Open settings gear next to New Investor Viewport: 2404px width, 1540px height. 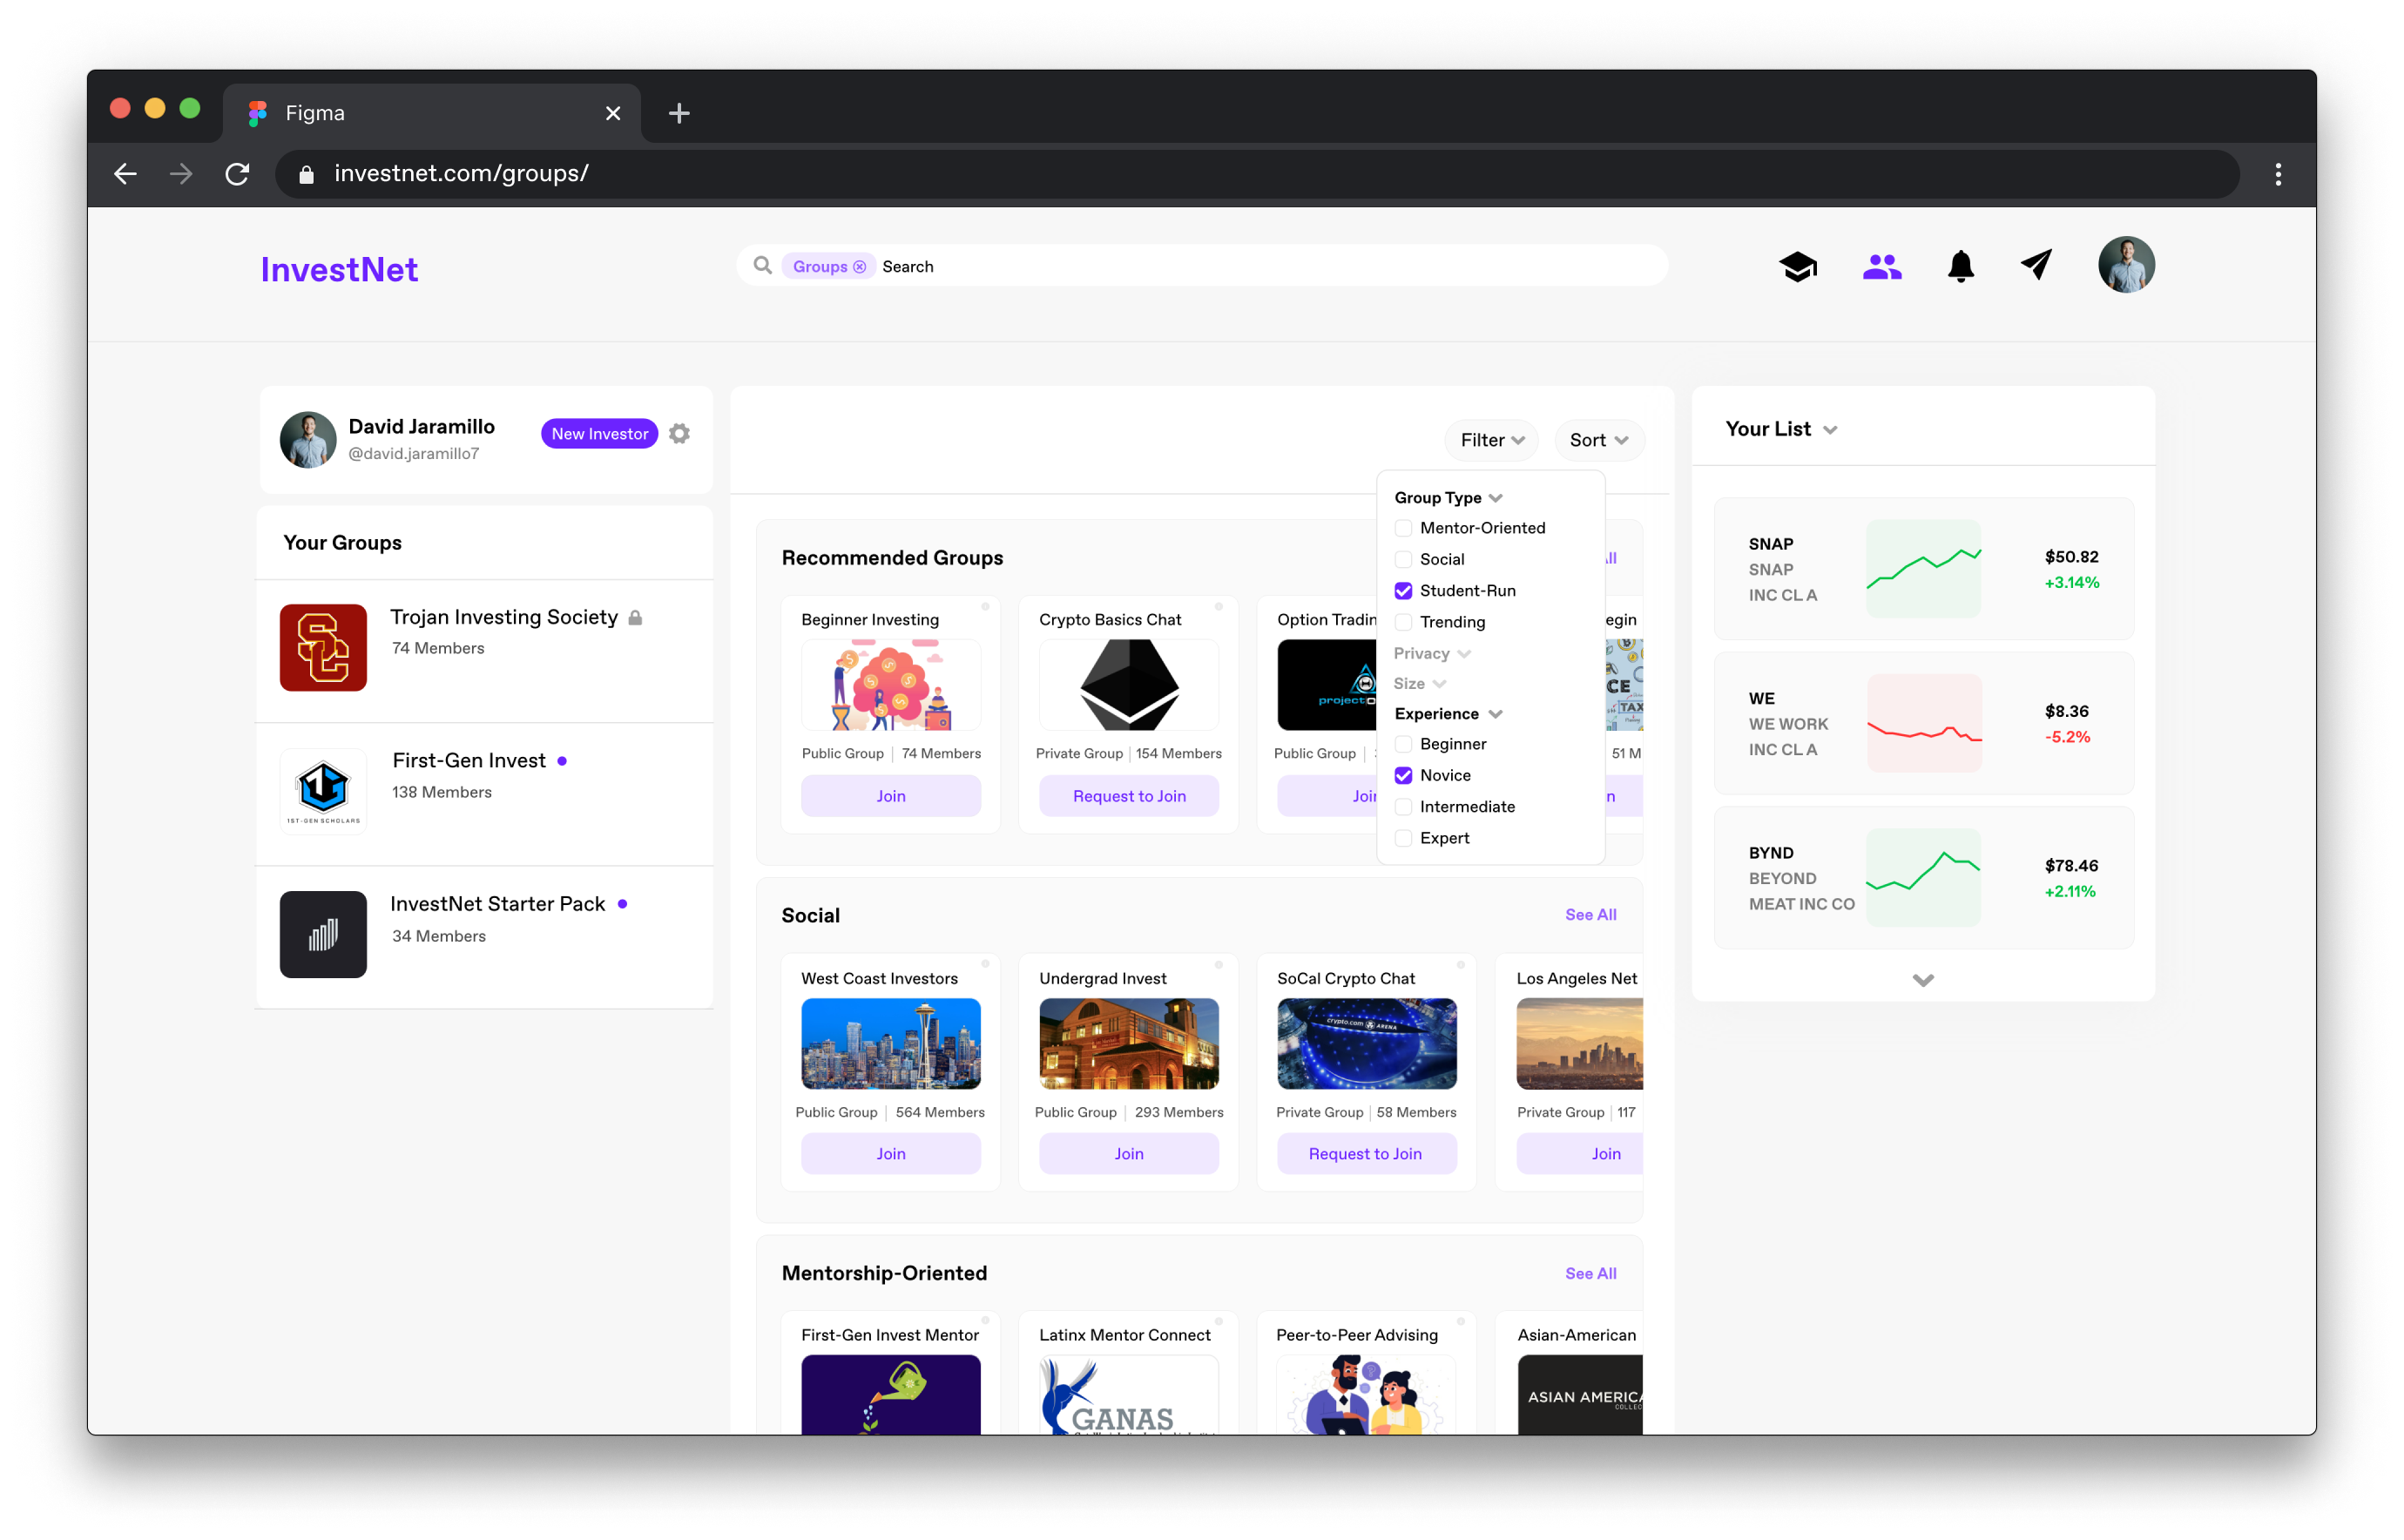click(x=679, y=433)
